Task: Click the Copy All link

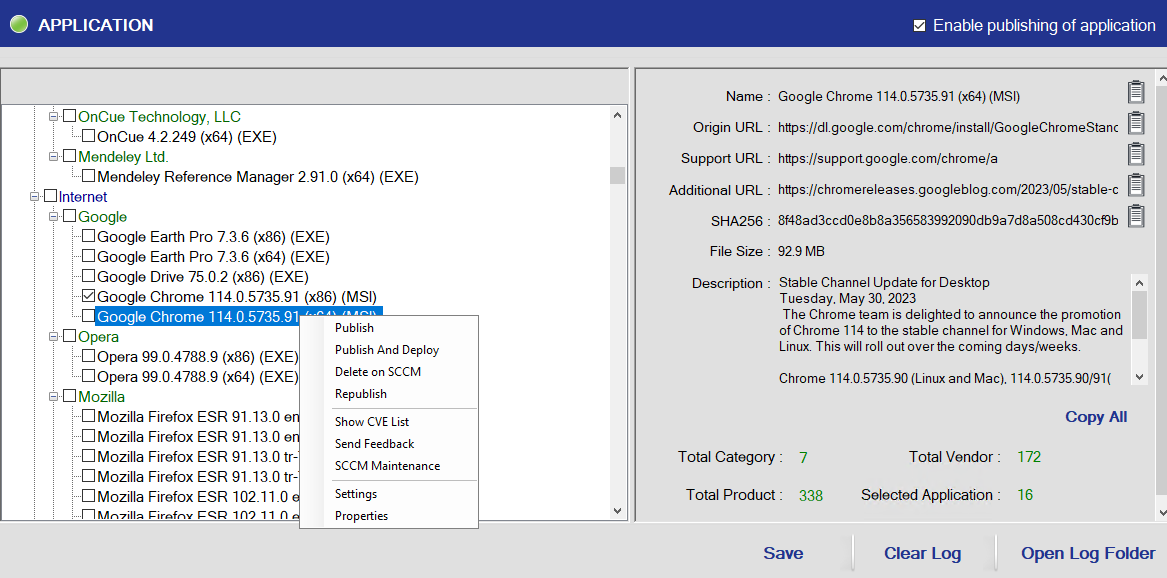Action: pyautogui.click(x=1096, y=417)
